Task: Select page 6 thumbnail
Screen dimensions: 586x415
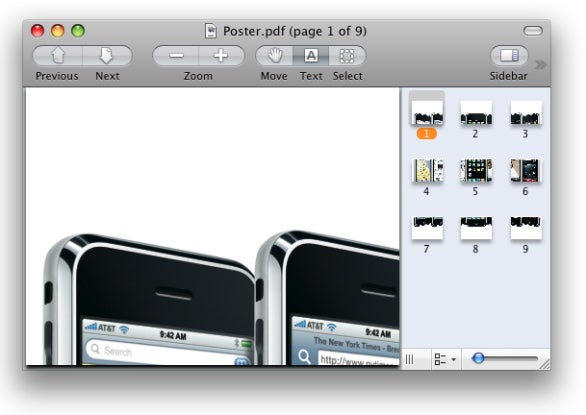Action: tap(526, 170)
